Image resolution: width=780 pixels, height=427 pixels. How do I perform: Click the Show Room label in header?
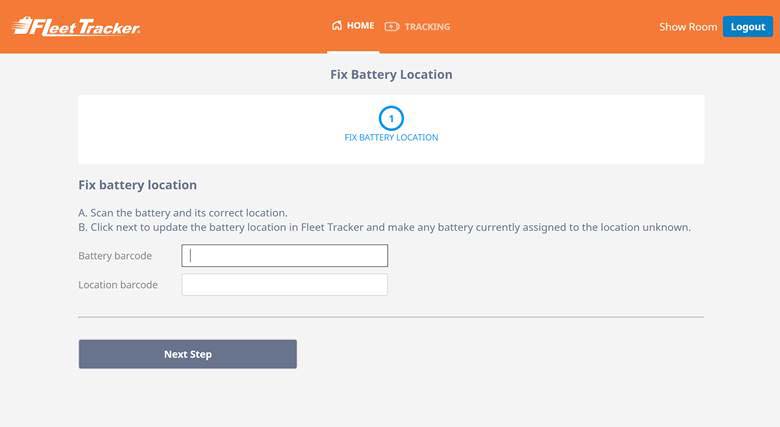pos(687,27)
